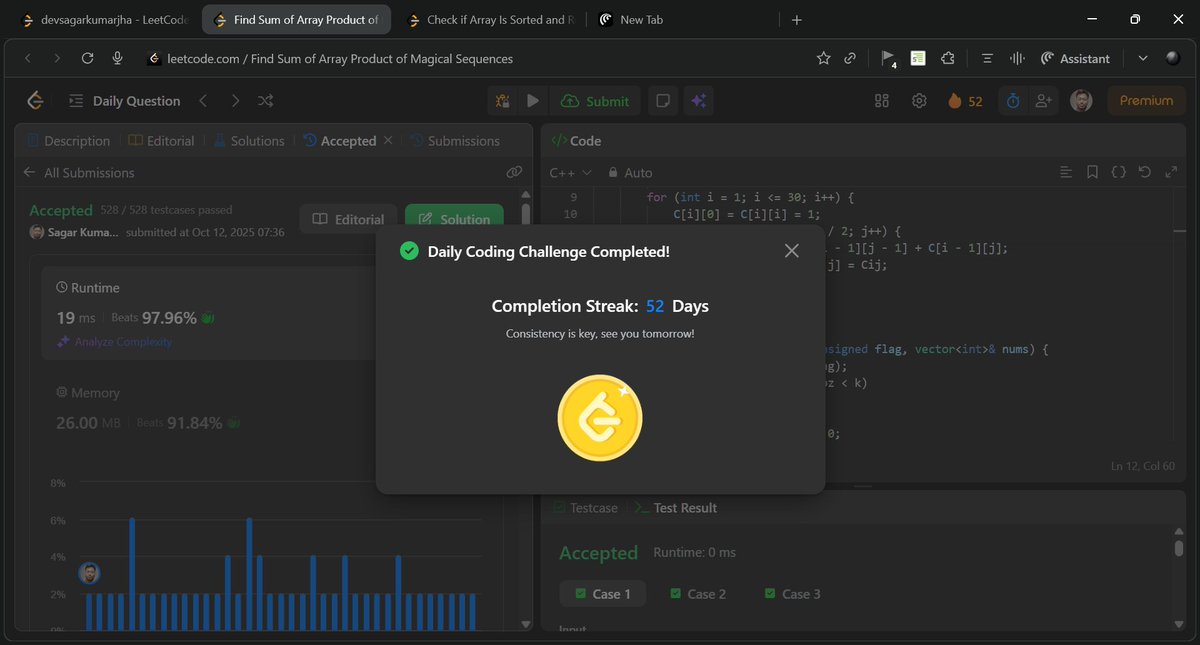Switch to the Solutions tab
The height and width of the screenshot is (645, 1200).
(247, 141)
